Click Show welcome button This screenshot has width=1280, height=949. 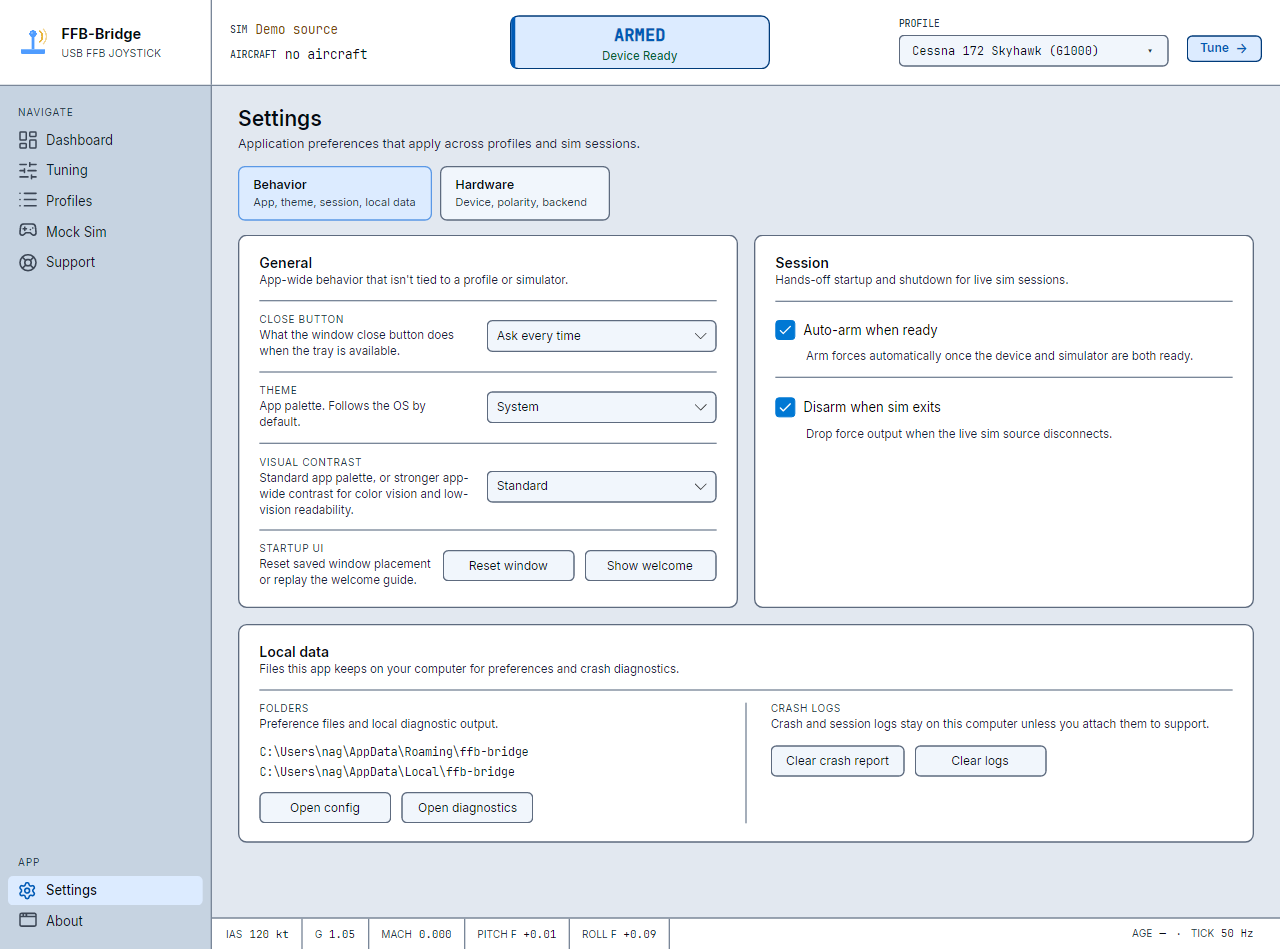click(x=650, y=565)
